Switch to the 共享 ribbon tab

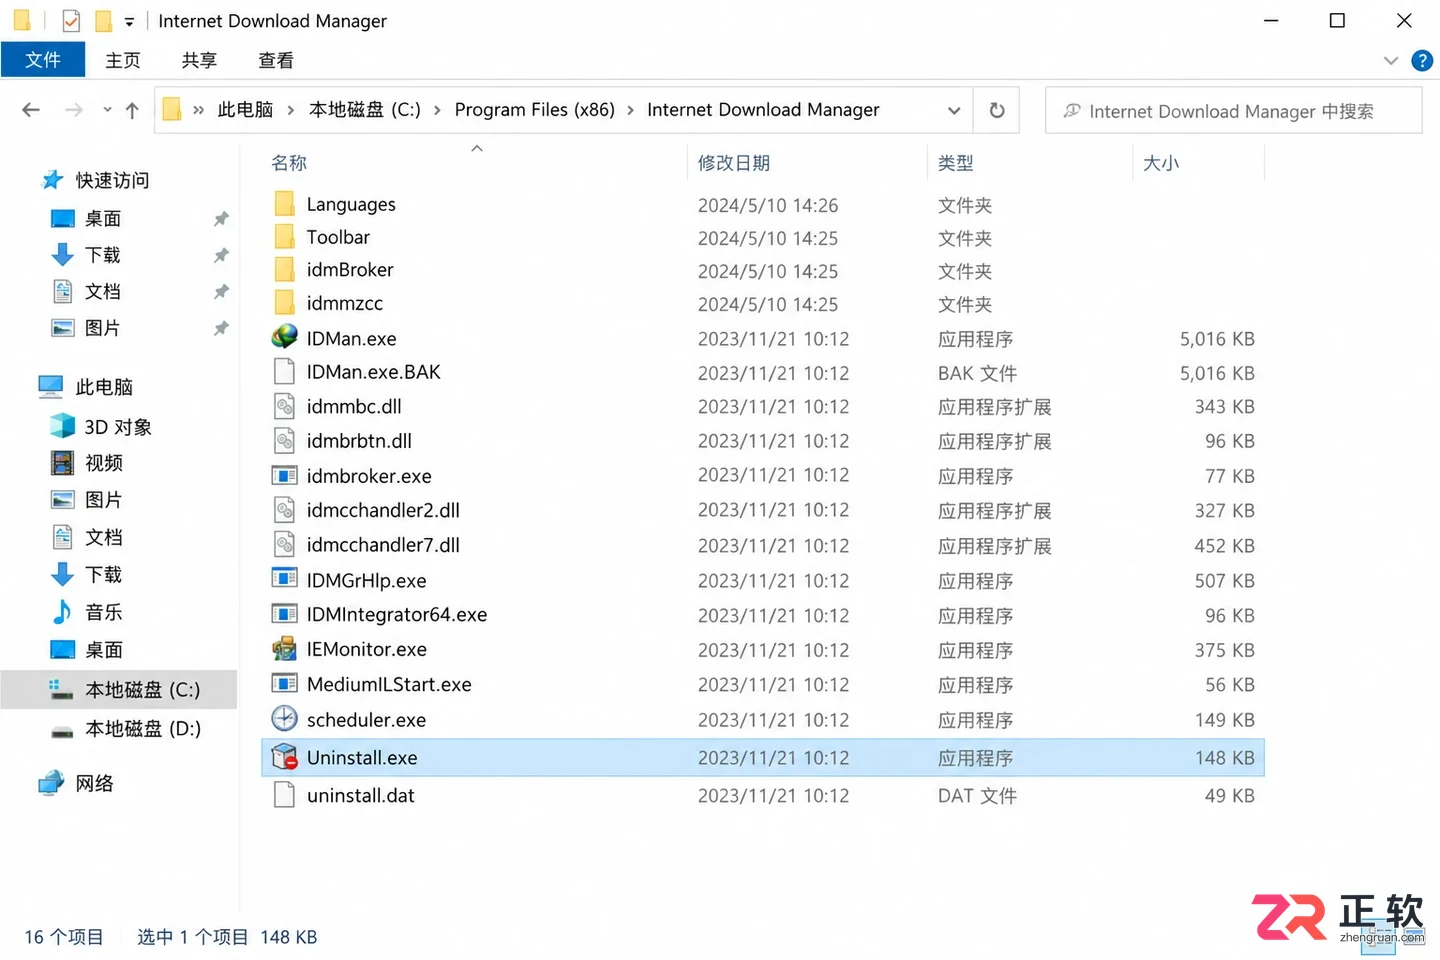[199, 60]
